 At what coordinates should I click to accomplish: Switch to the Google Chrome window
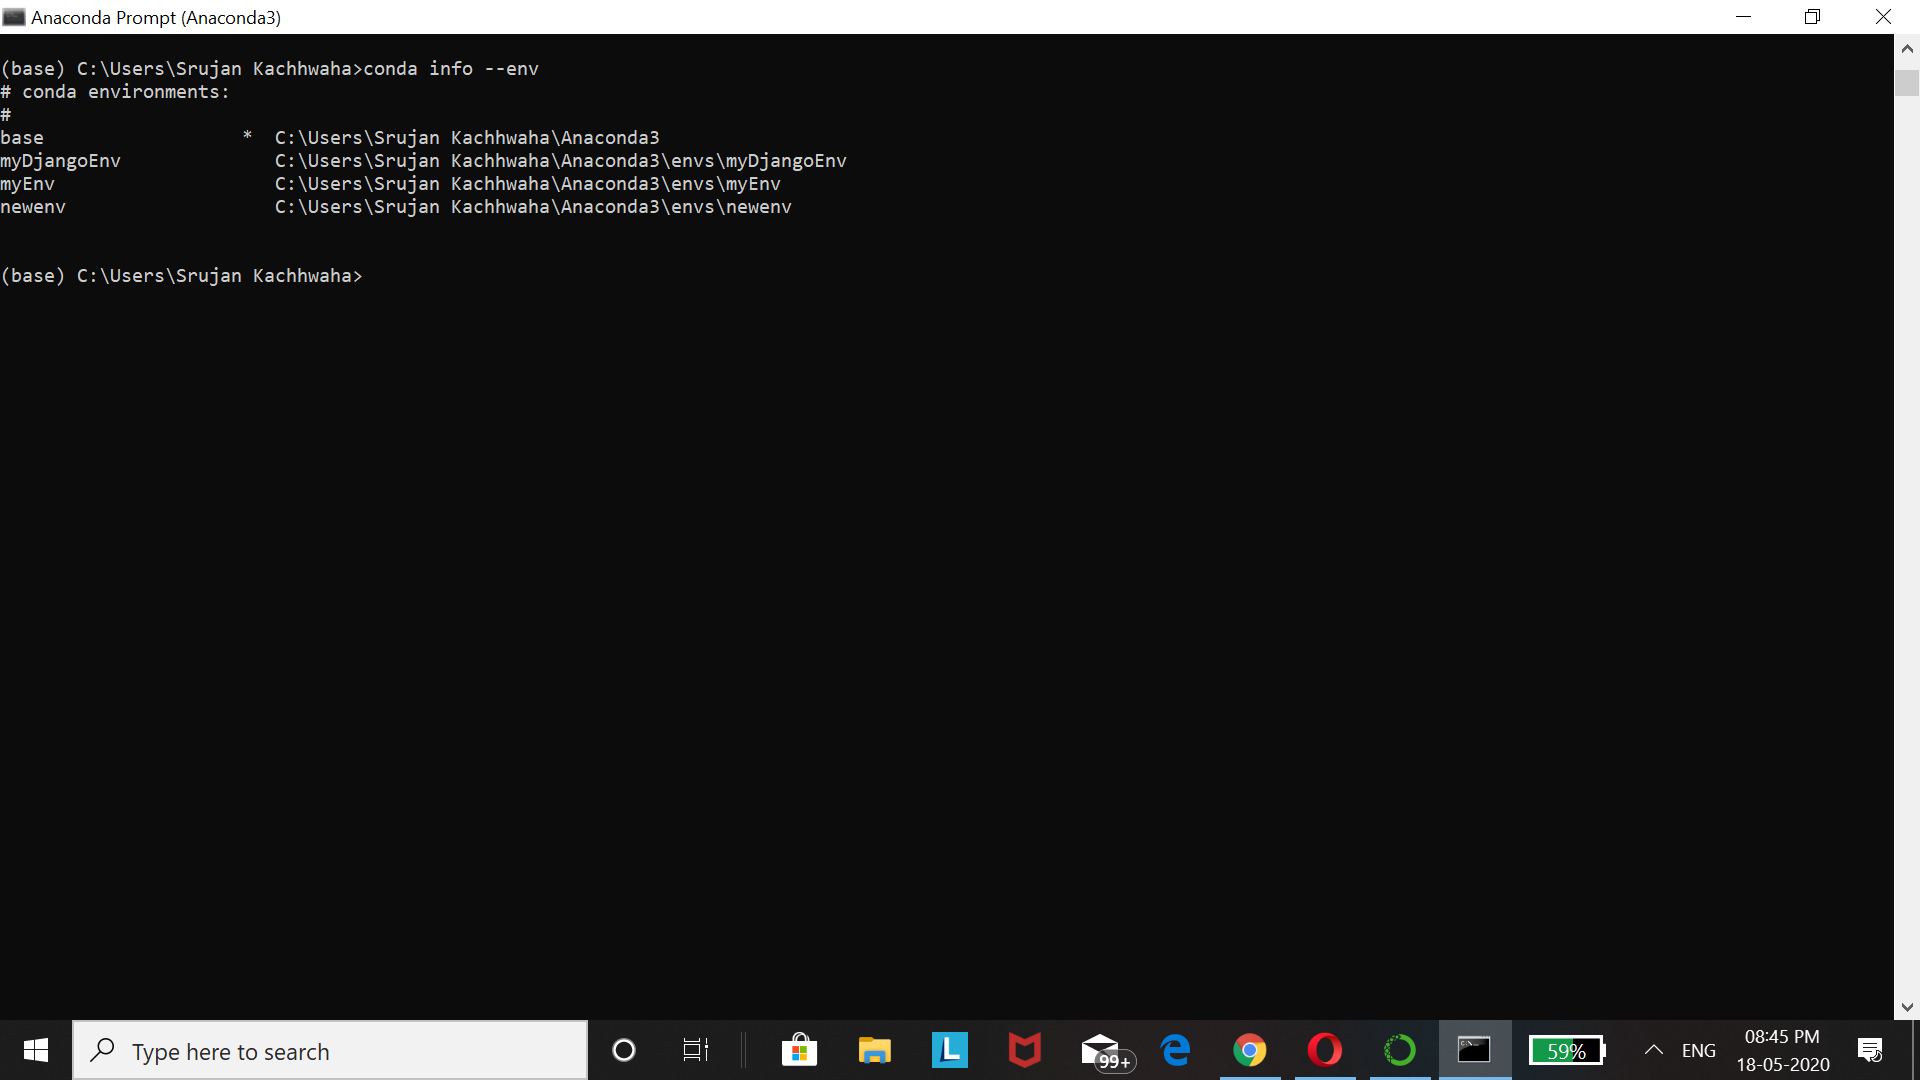[1250, 1050]
